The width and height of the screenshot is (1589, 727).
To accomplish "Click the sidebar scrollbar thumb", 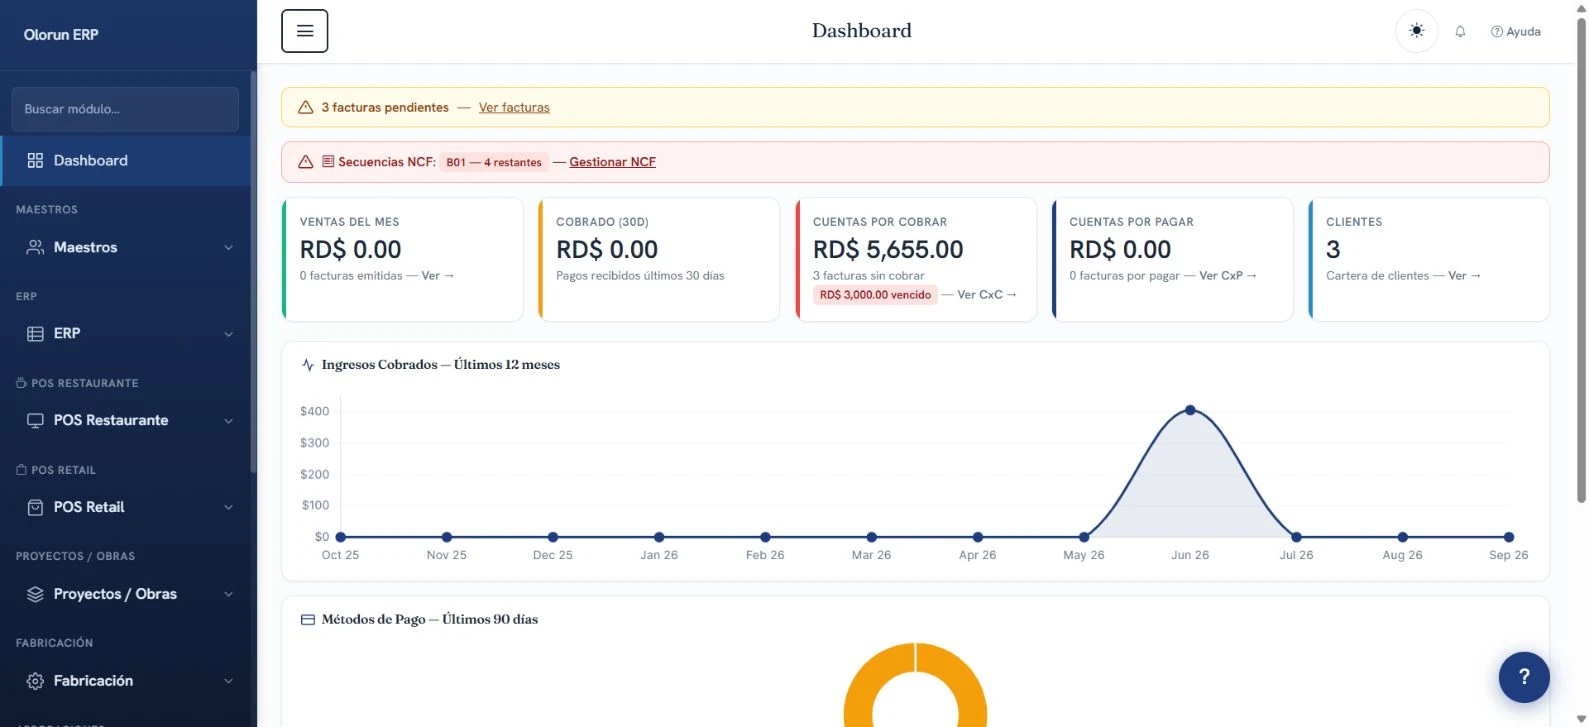I will (253, 272).
